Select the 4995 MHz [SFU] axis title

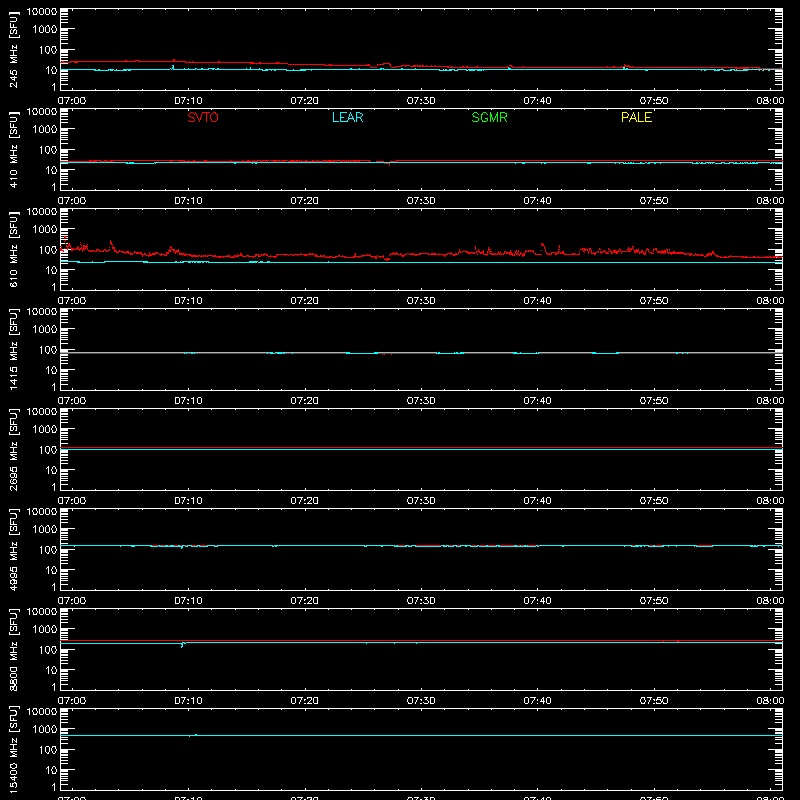click(x=13, y=549)
